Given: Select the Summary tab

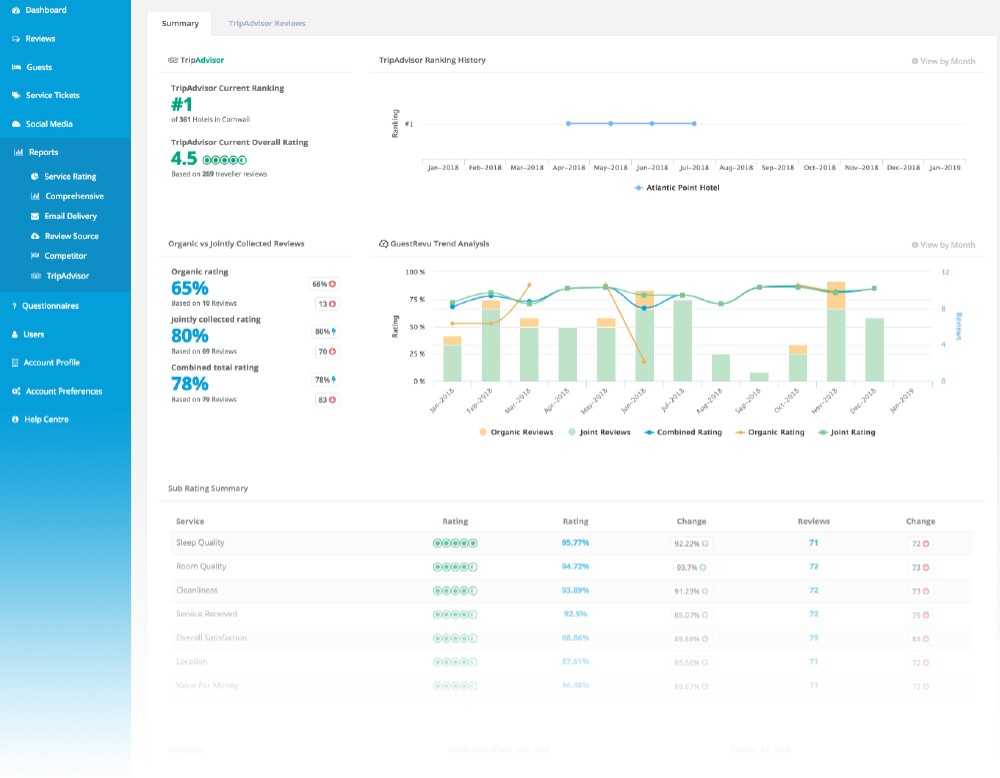Looking at the screenshot, I should 180,23.
